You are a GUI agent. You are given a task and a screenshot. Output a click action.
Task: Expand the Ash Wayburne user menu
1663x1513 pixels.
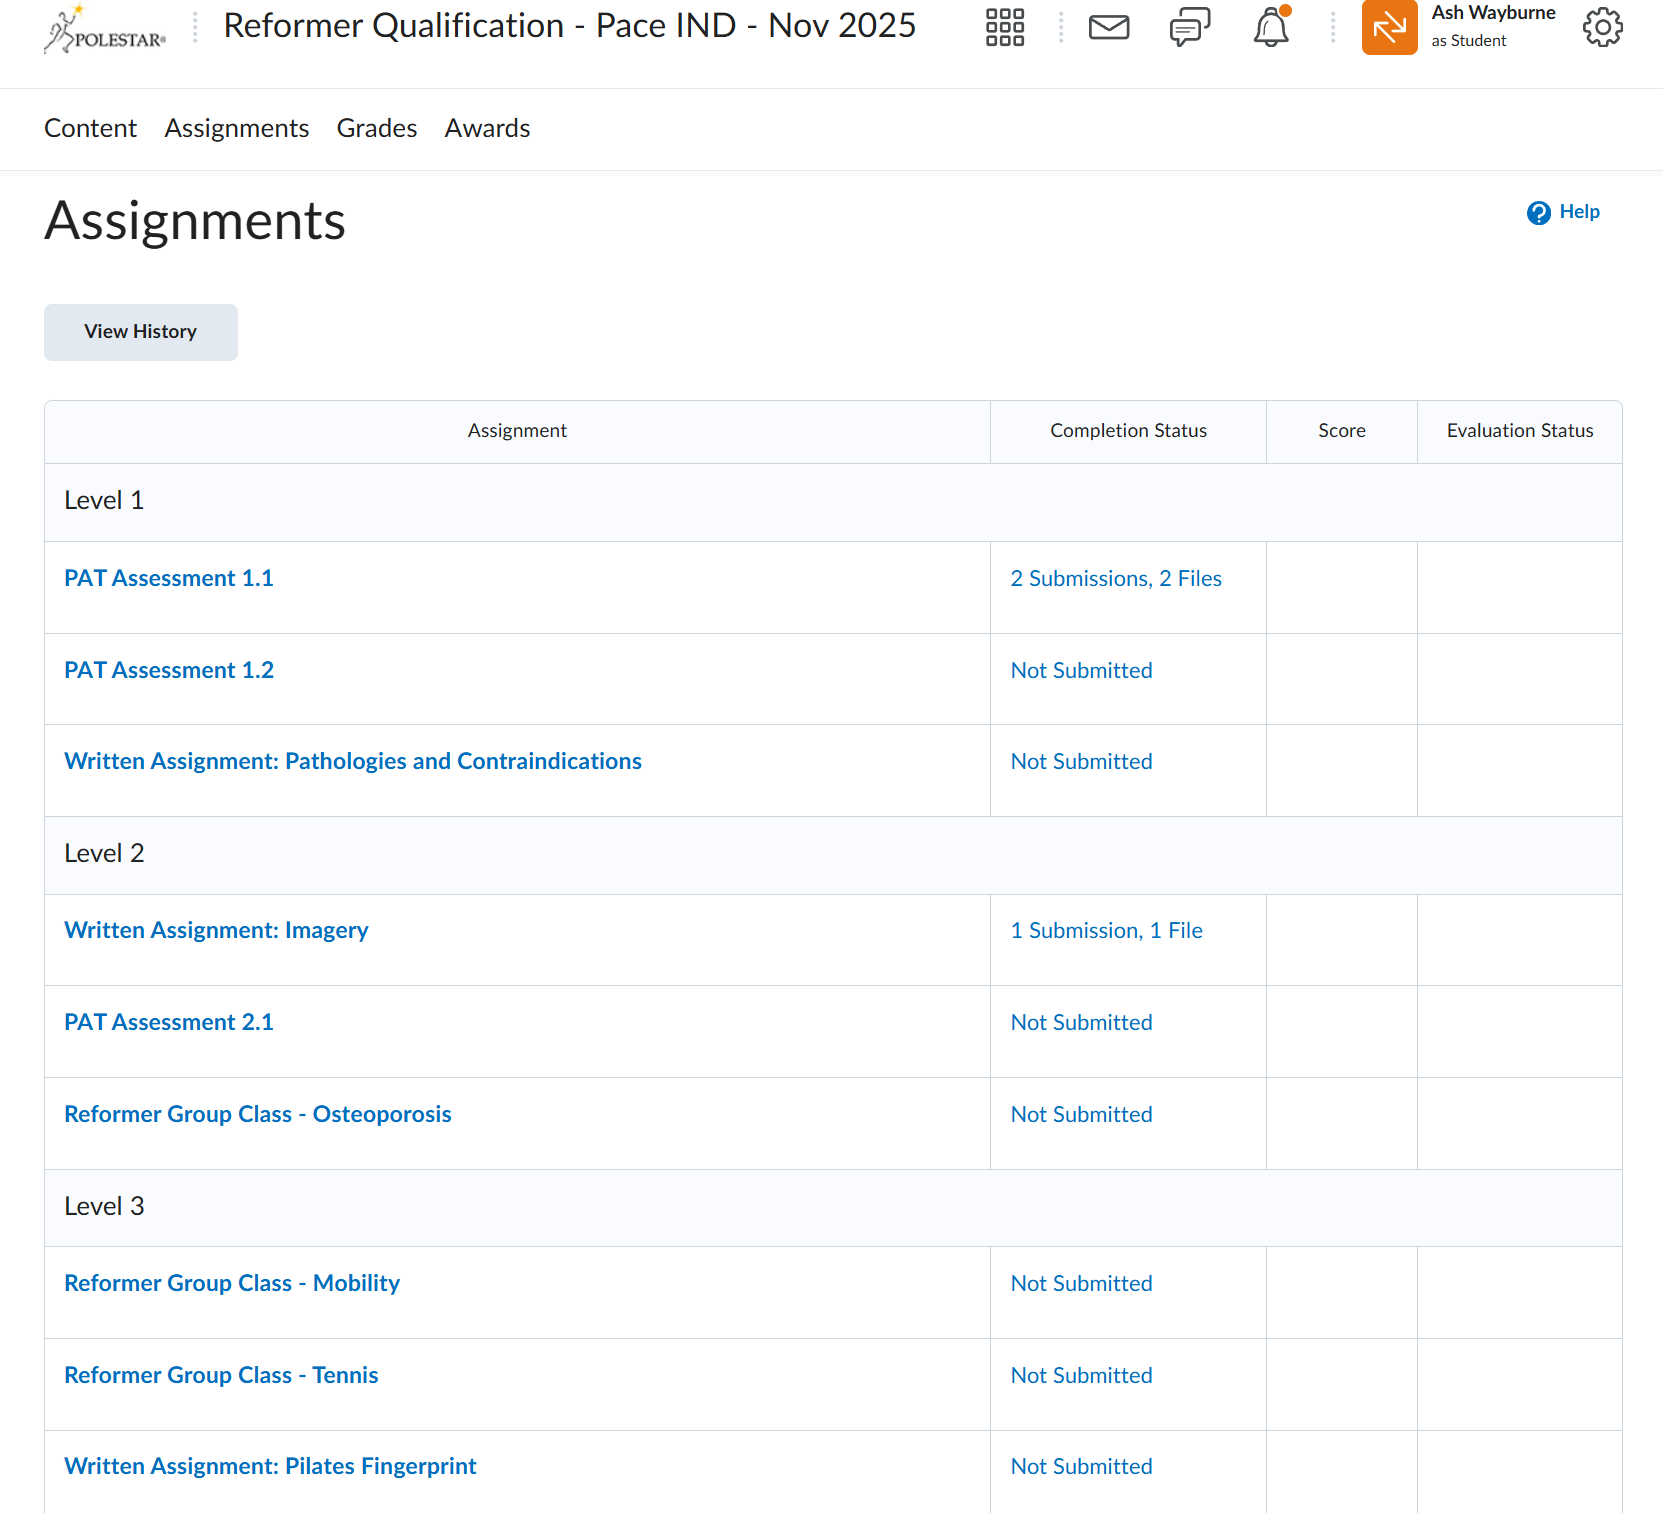1492,26
